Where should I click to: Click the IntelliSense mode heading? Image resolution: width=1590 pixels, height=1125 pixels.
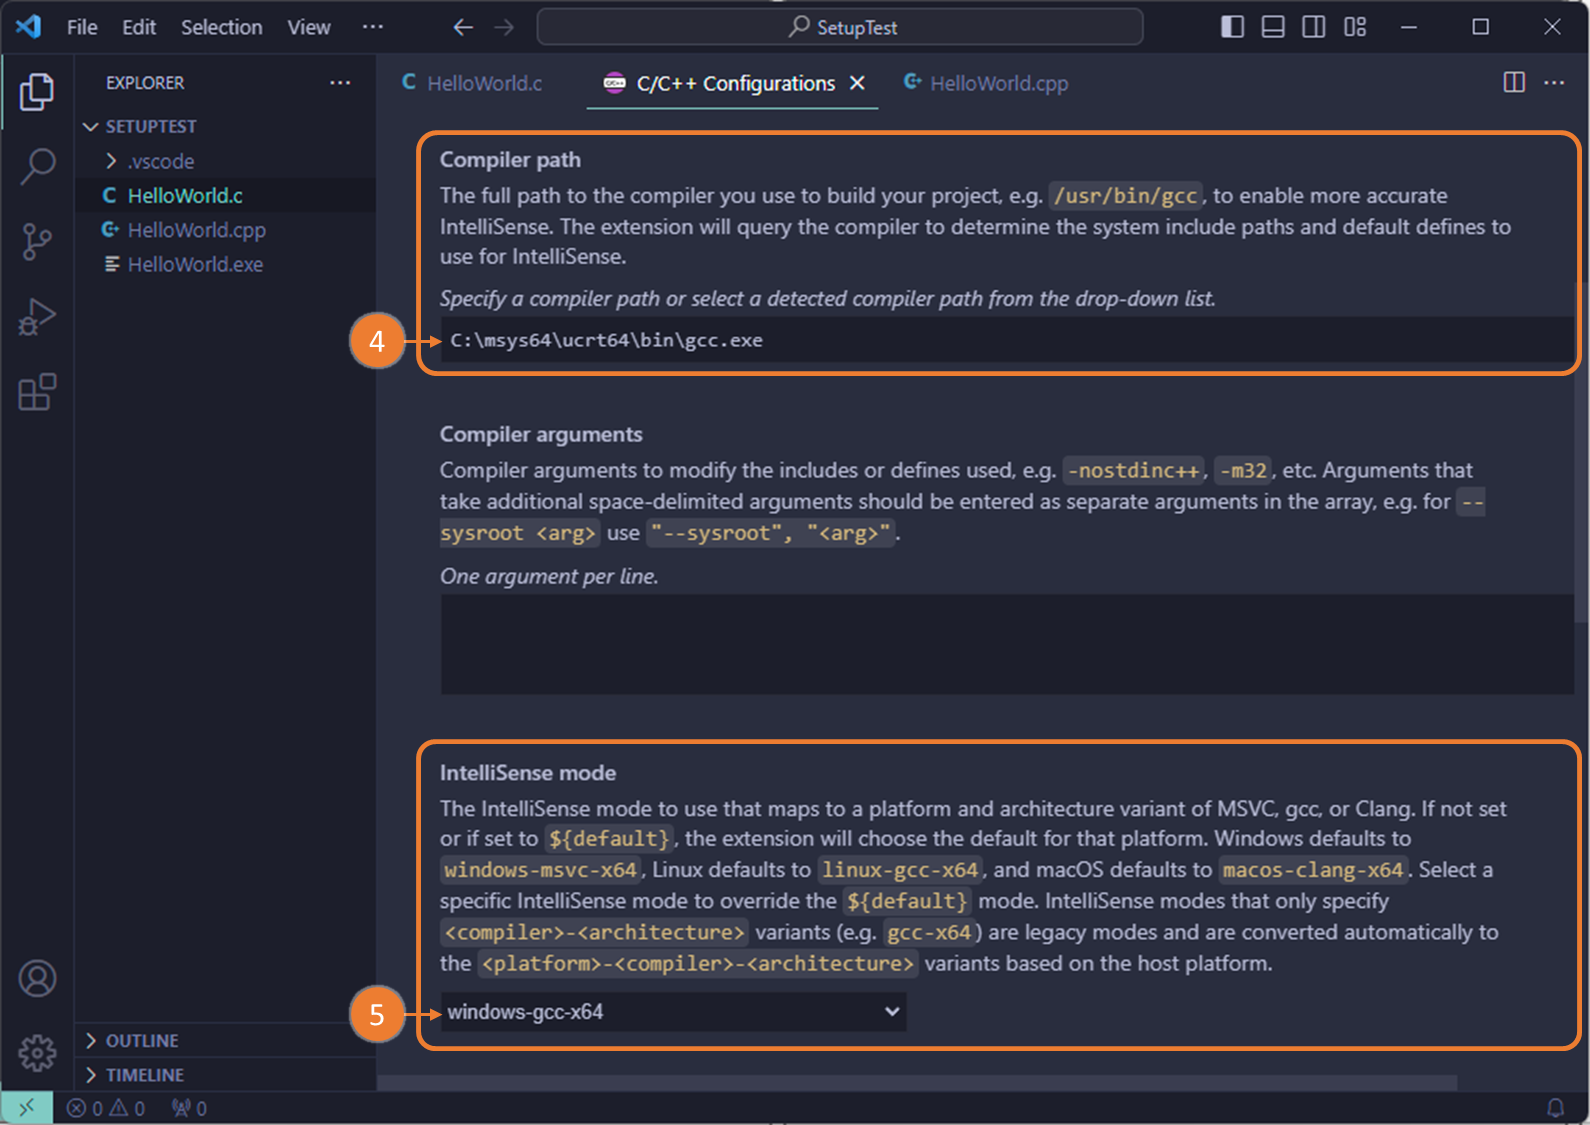click(x=528, y=773)
